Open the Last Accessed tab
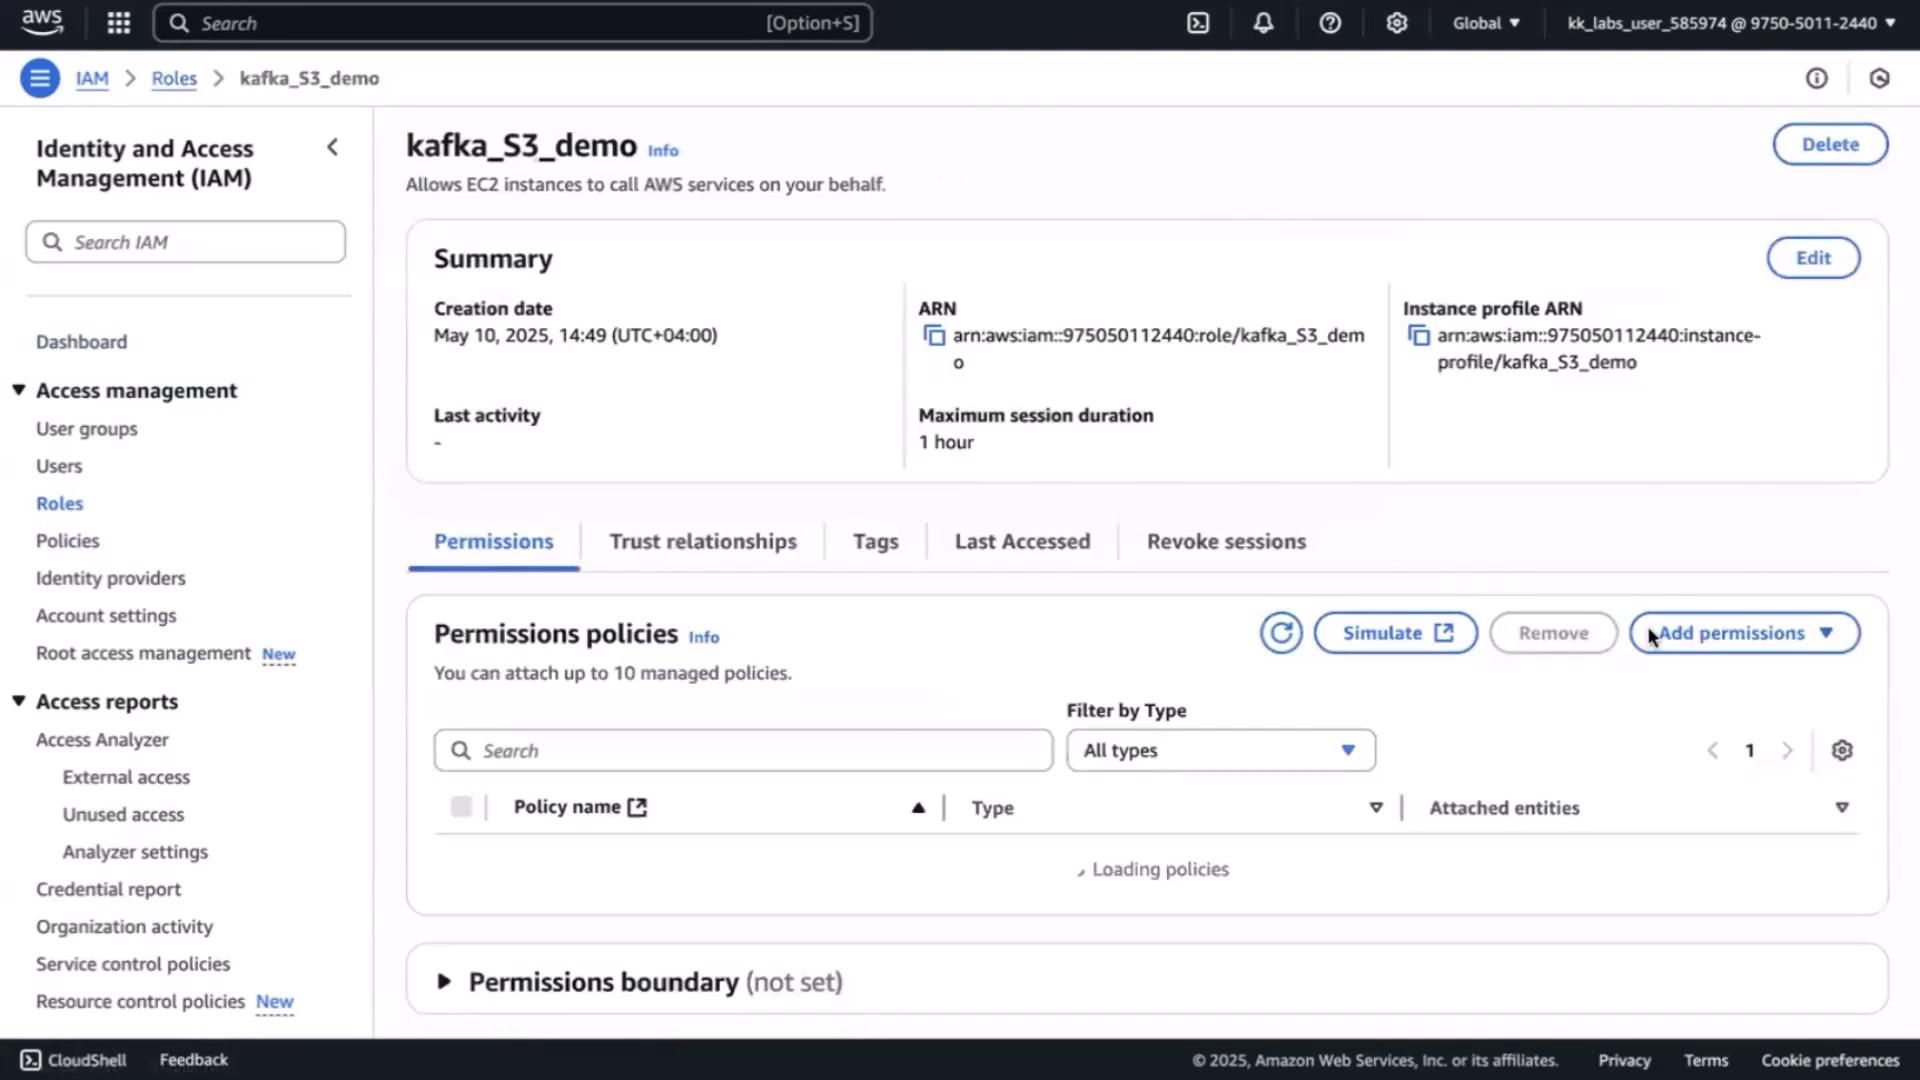1920x1080 pixels. coord(1022,541)
